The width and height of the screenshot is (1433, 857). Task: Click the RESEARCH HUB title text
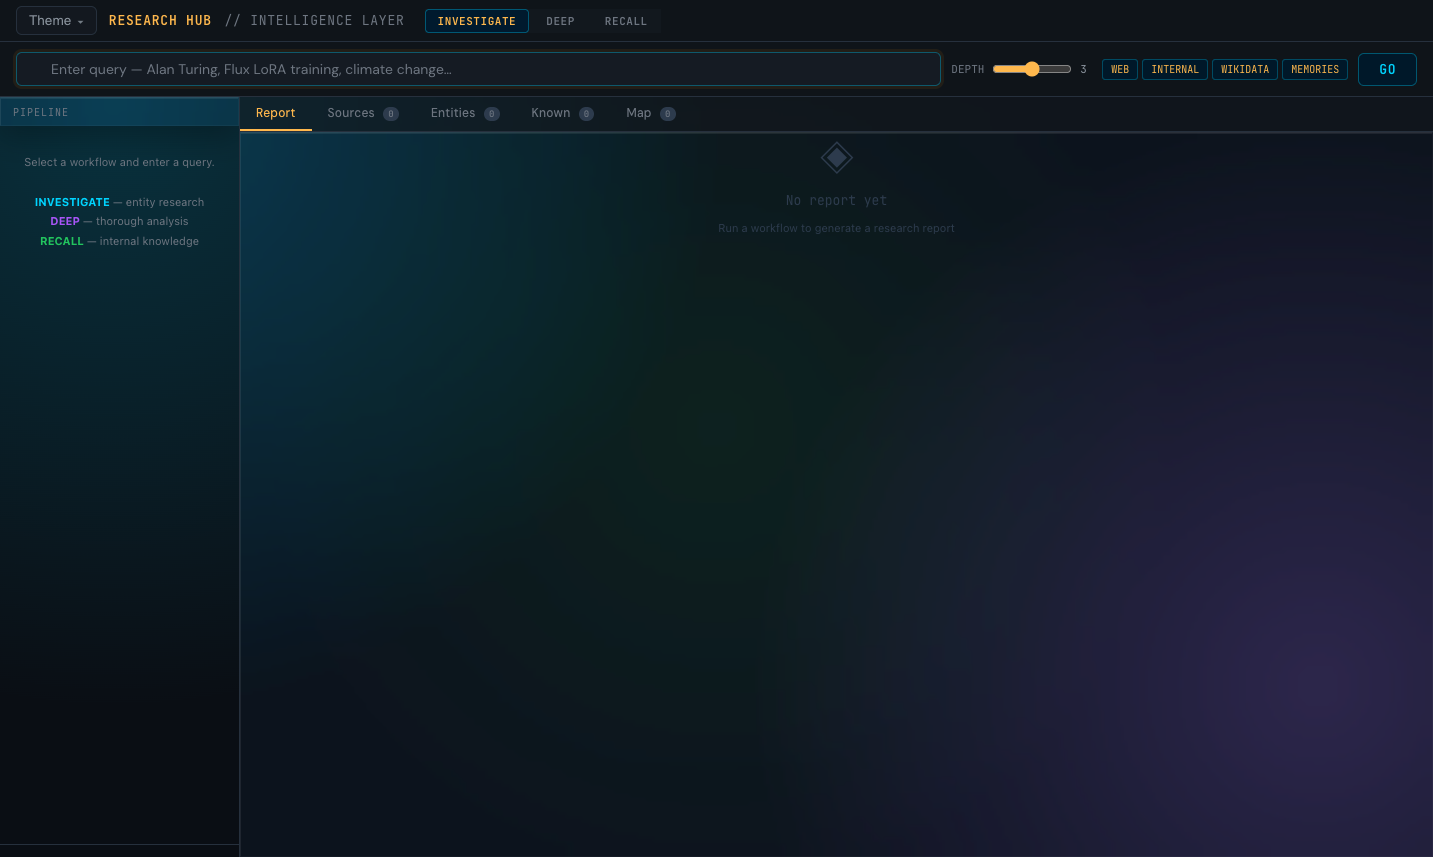[x=160, y=21]
